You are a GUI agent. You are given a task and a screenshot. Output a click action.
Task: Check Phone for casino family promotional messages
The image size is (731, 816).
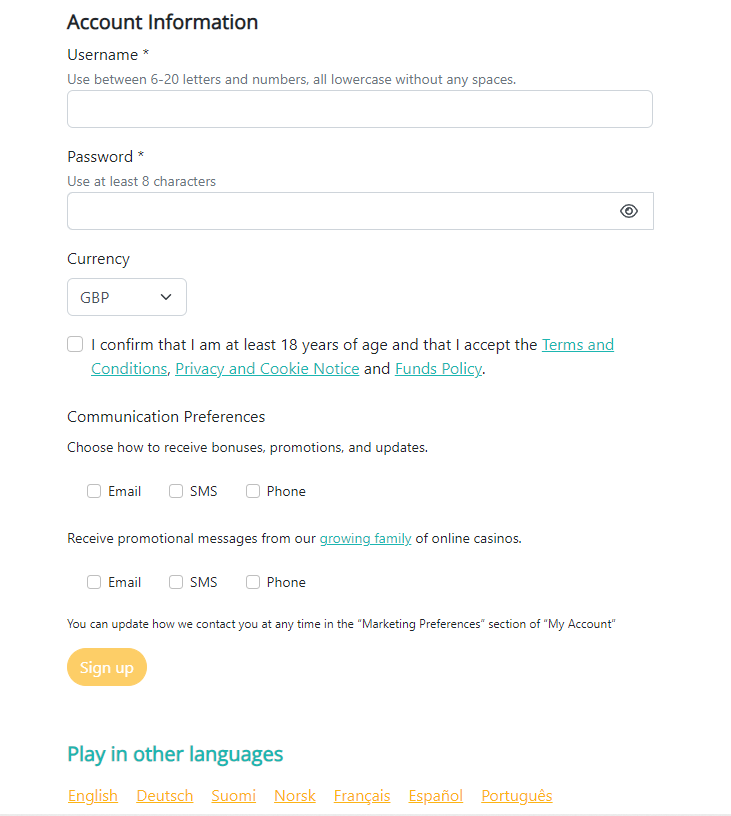[x=253, y=582]
